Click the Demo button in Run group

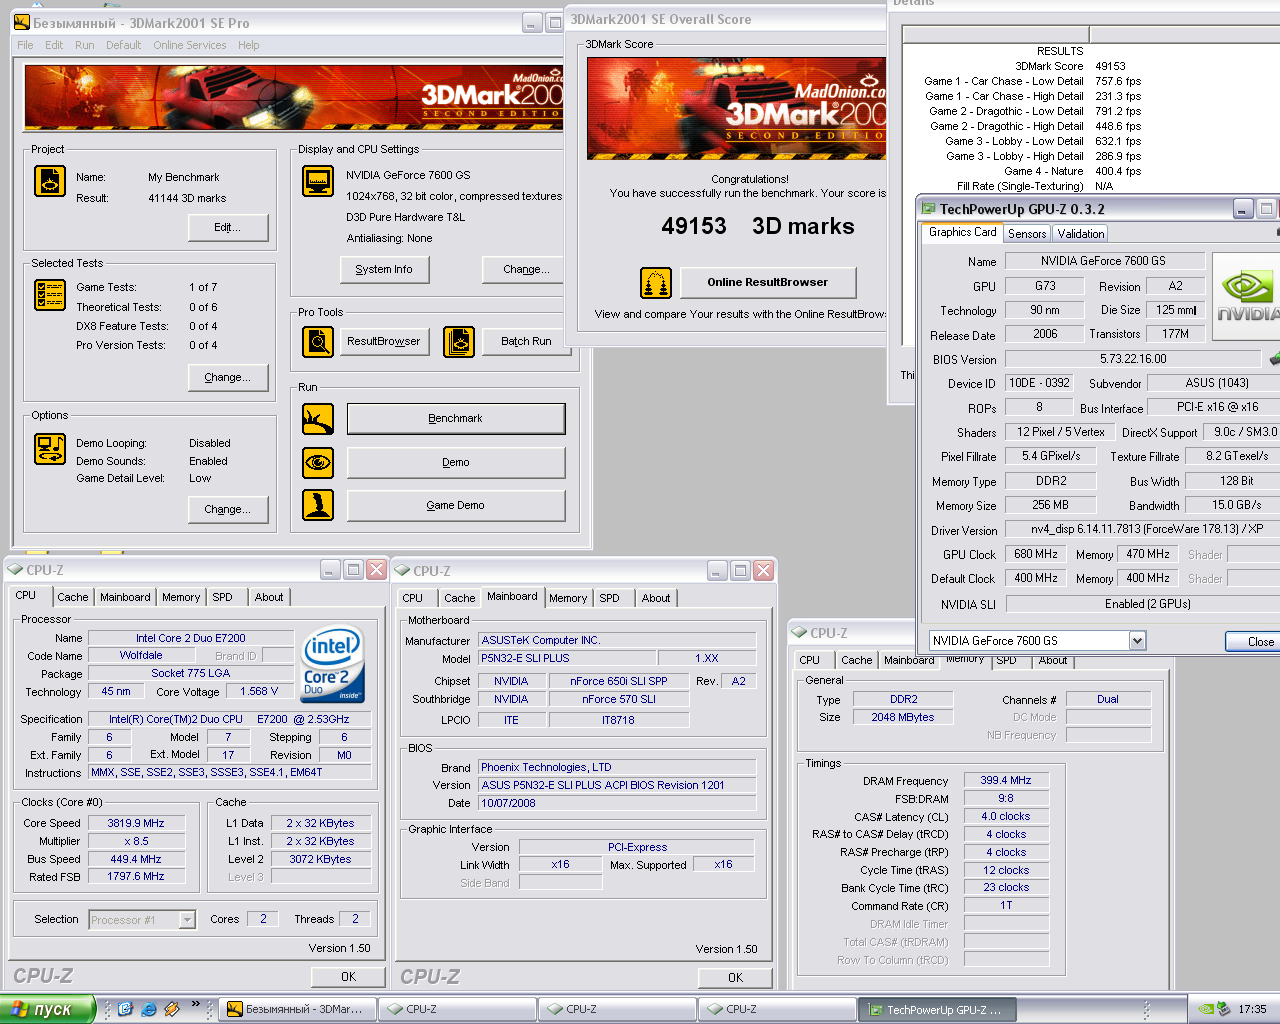coord(456,462)
